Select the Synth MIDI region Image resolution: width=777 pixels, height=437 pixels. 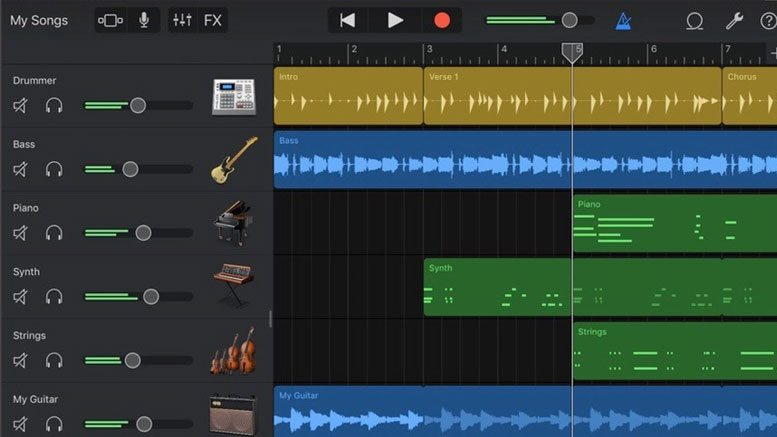600,287
